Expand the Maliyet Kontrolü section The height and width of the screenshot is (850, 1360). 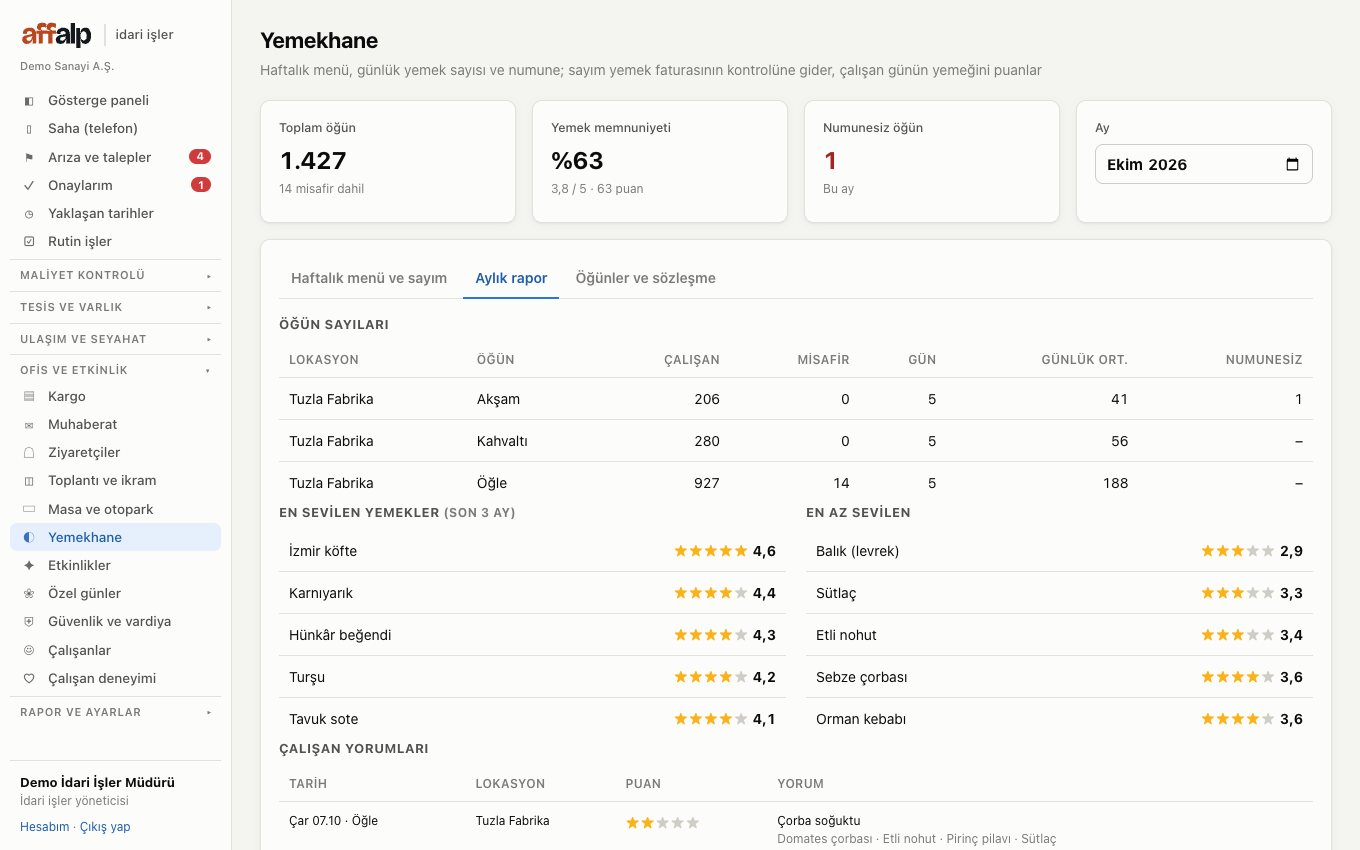[x=115, y=275]
